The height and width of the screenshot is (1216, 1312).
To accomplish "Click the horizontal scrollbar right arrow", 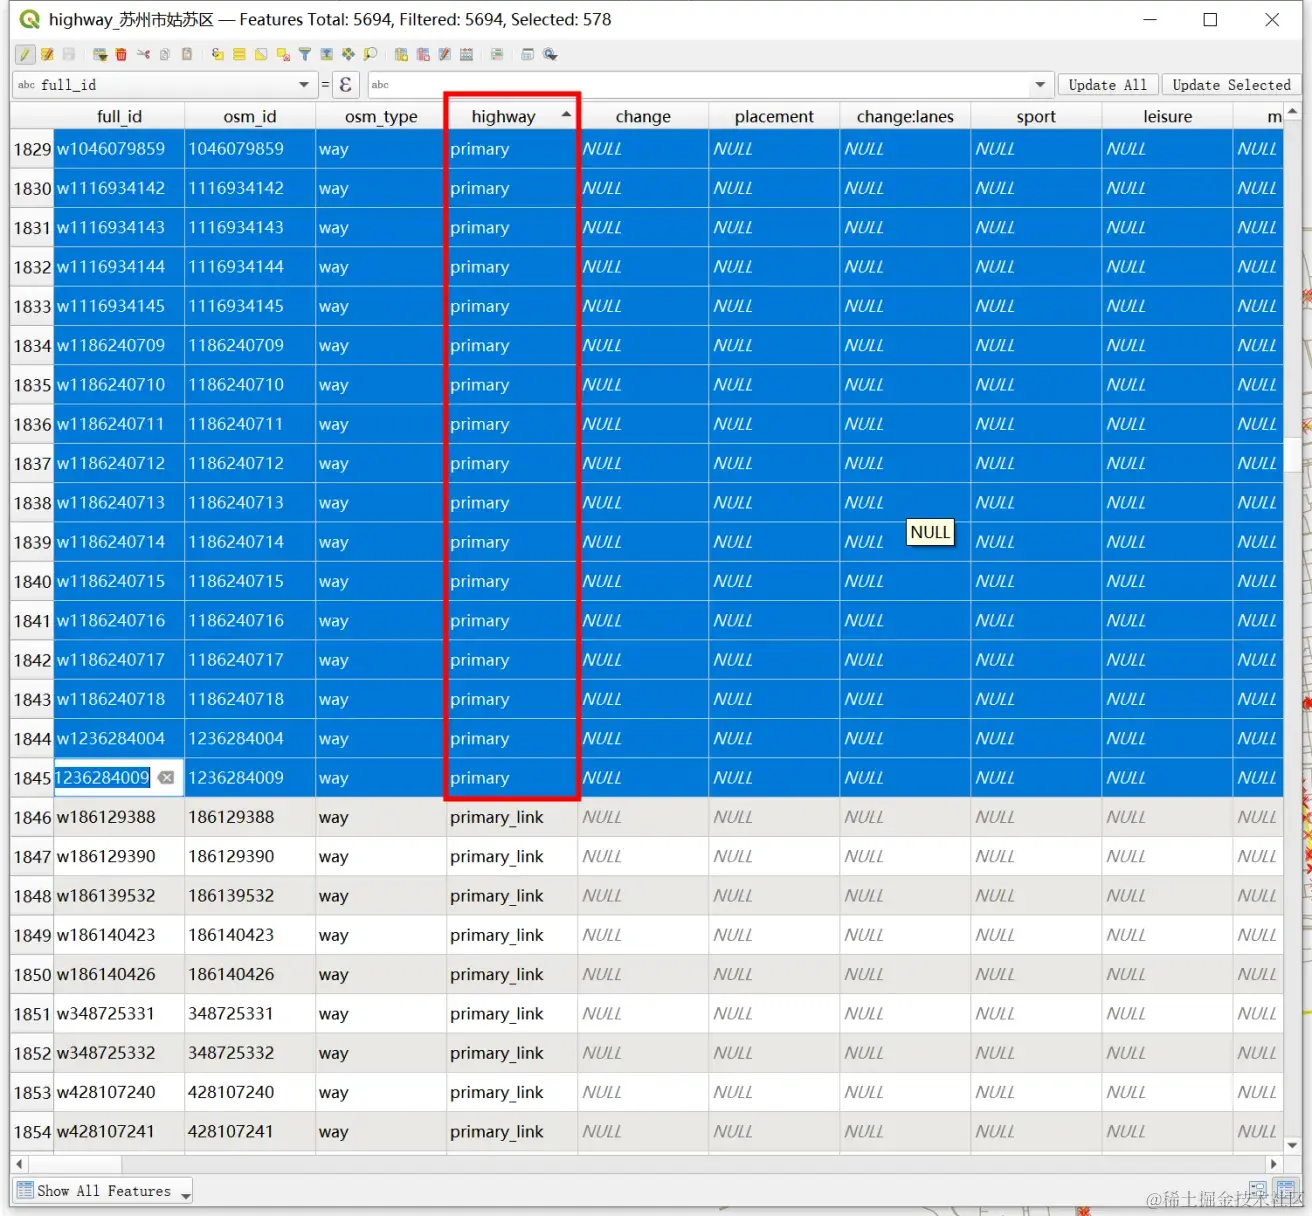I will [1273, 1164].
